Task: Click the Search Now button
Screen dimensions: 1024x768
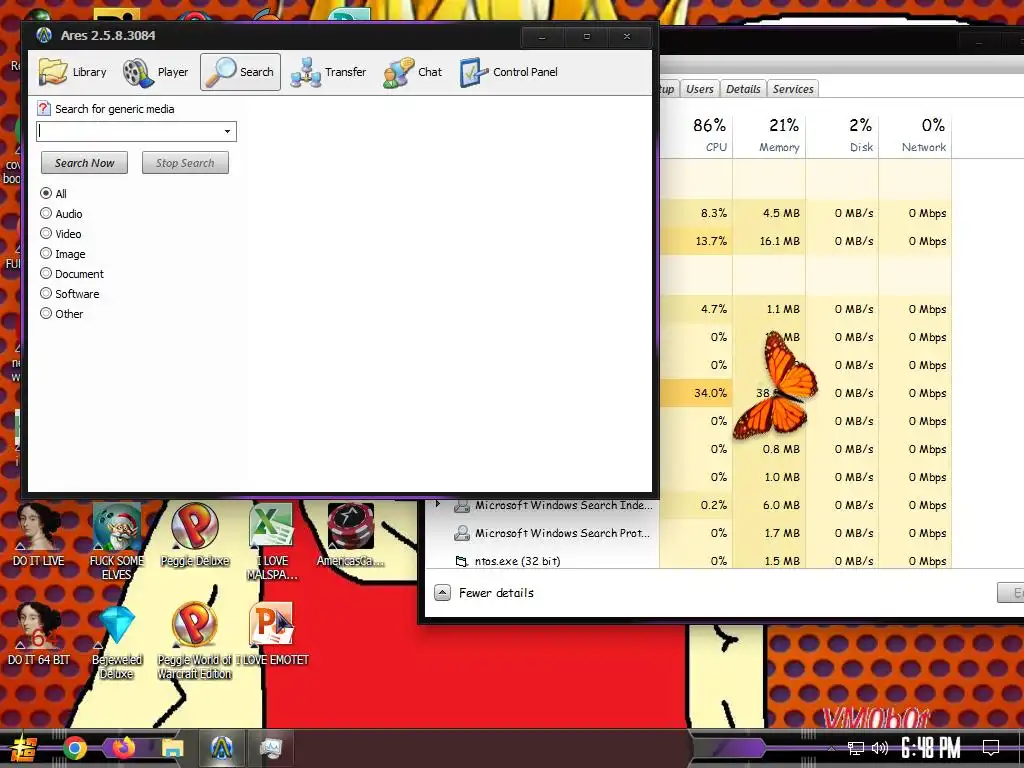Action: coord(84,163)
